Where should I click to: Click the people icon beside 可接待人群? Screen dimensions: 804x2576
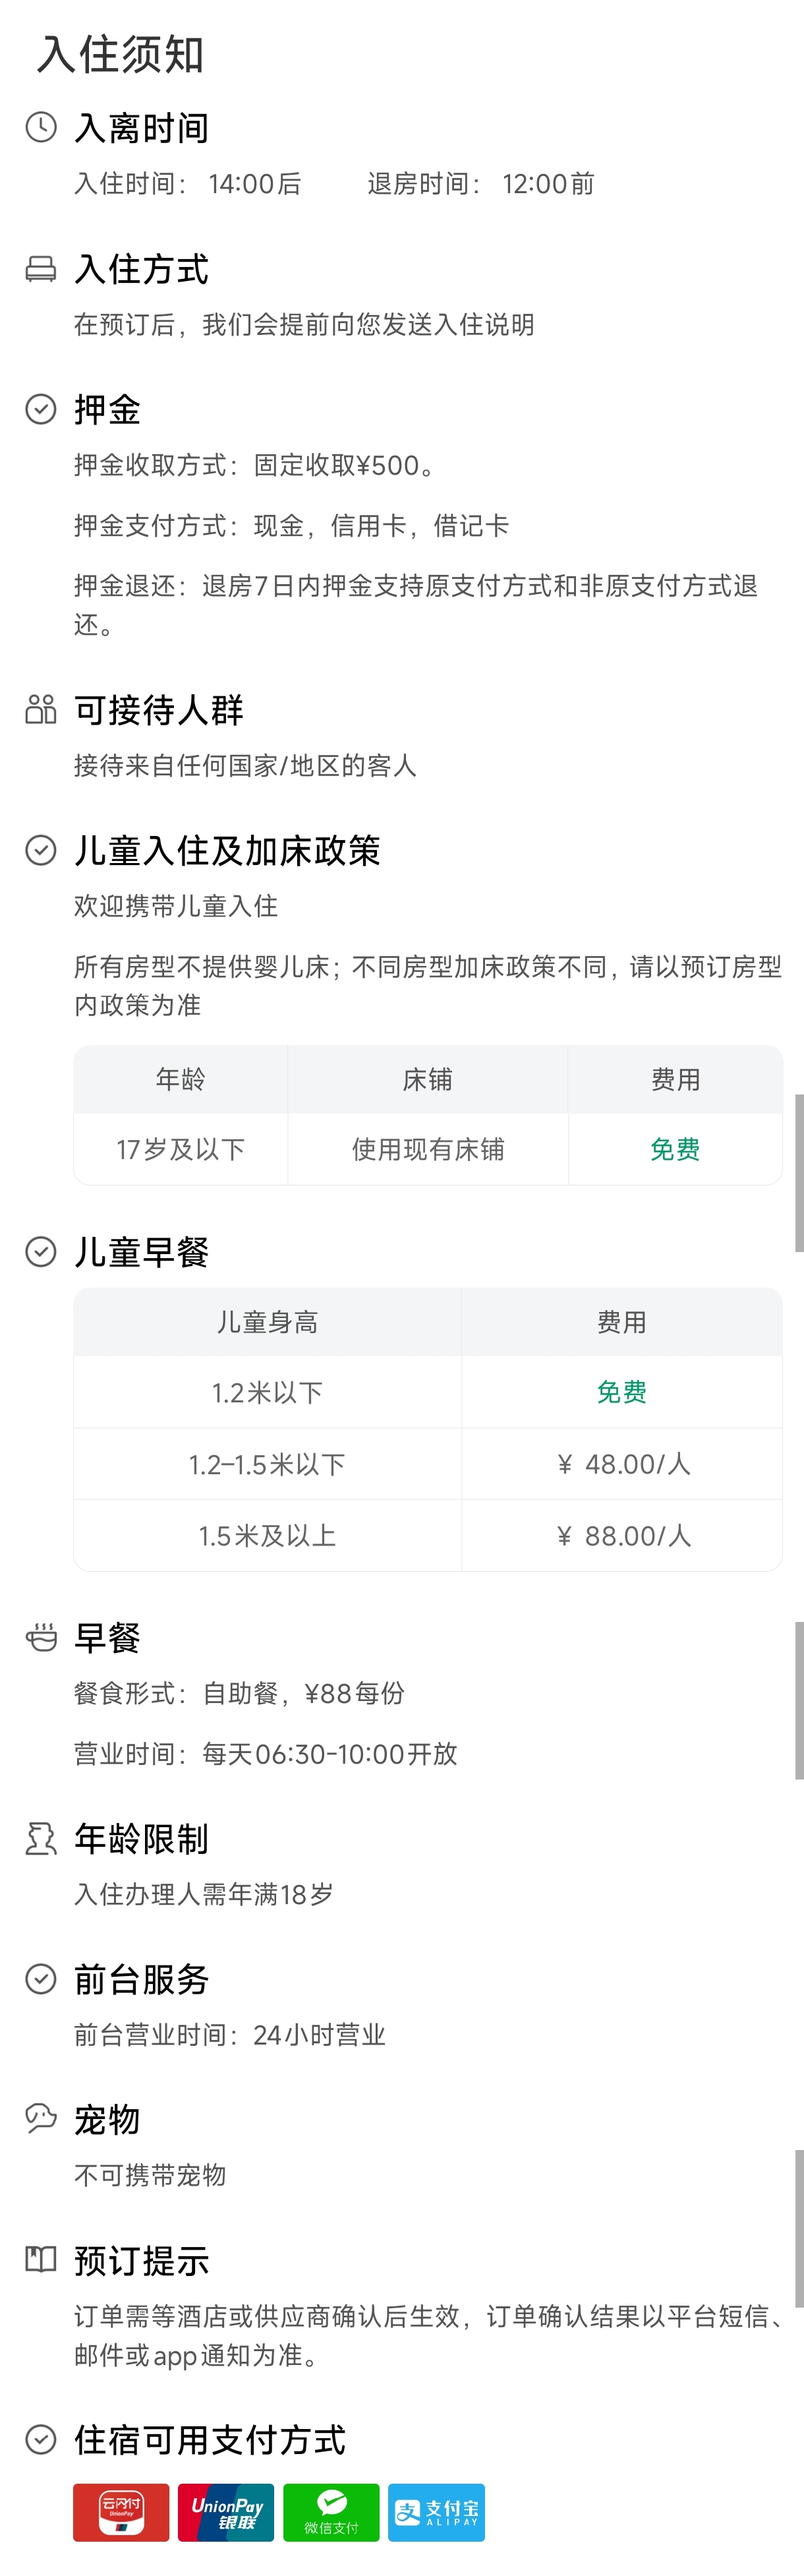40,710
